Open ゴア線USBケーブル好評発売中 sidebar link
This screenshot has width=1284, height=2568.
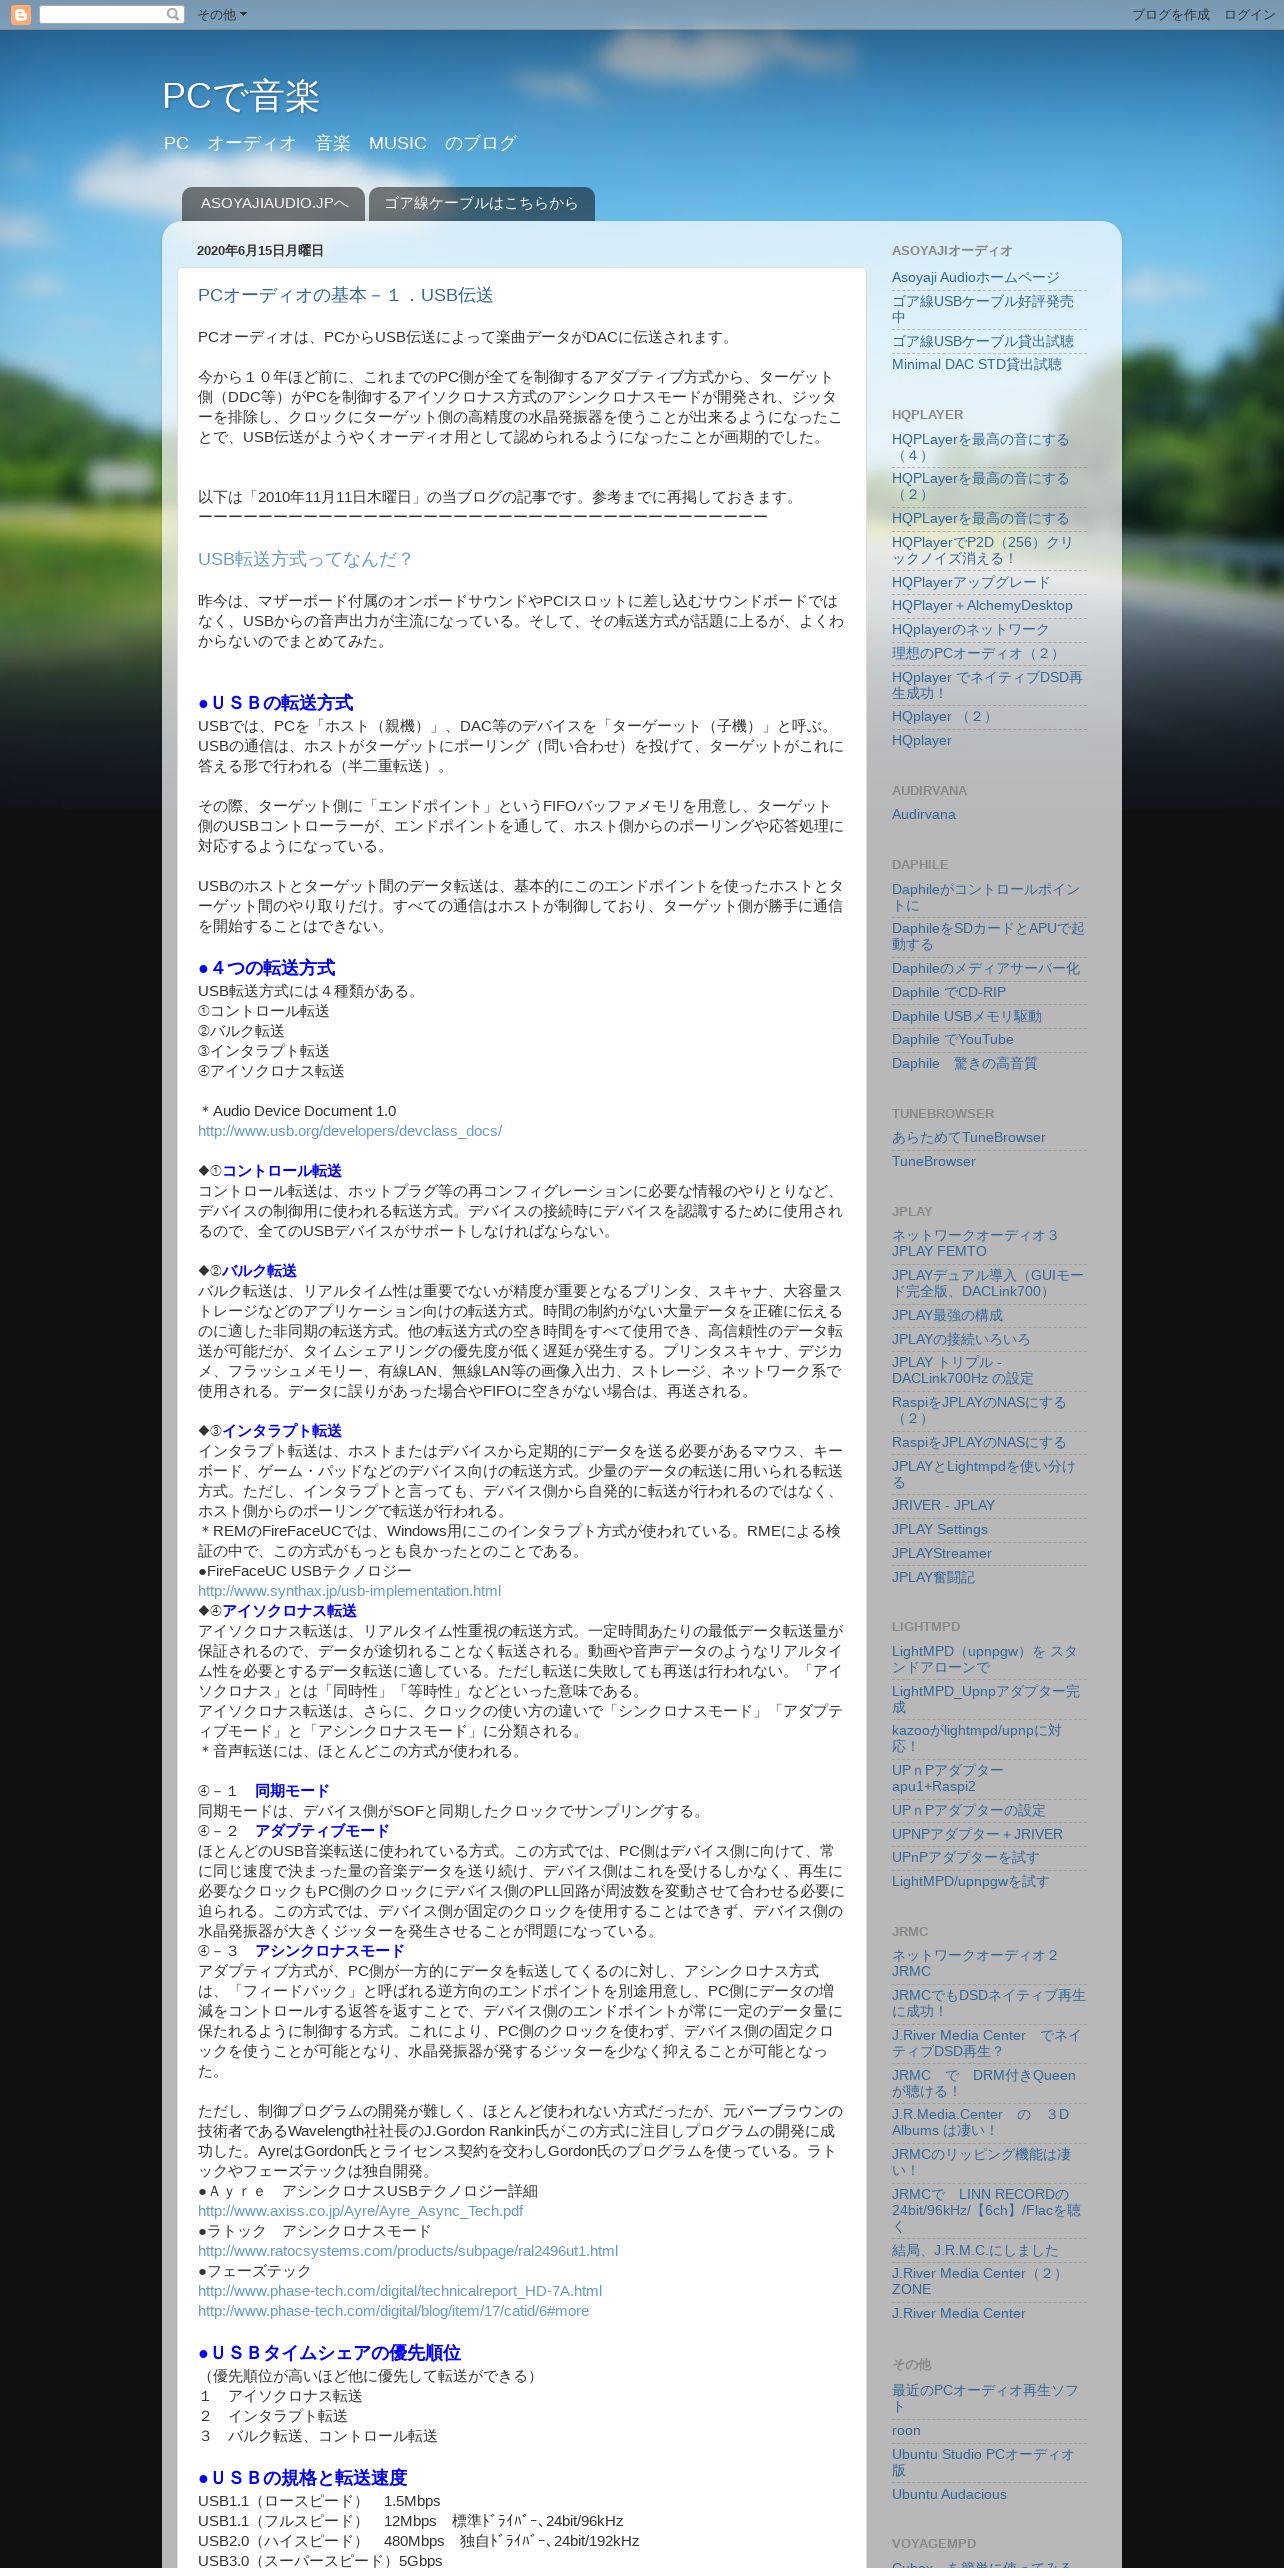983,309
